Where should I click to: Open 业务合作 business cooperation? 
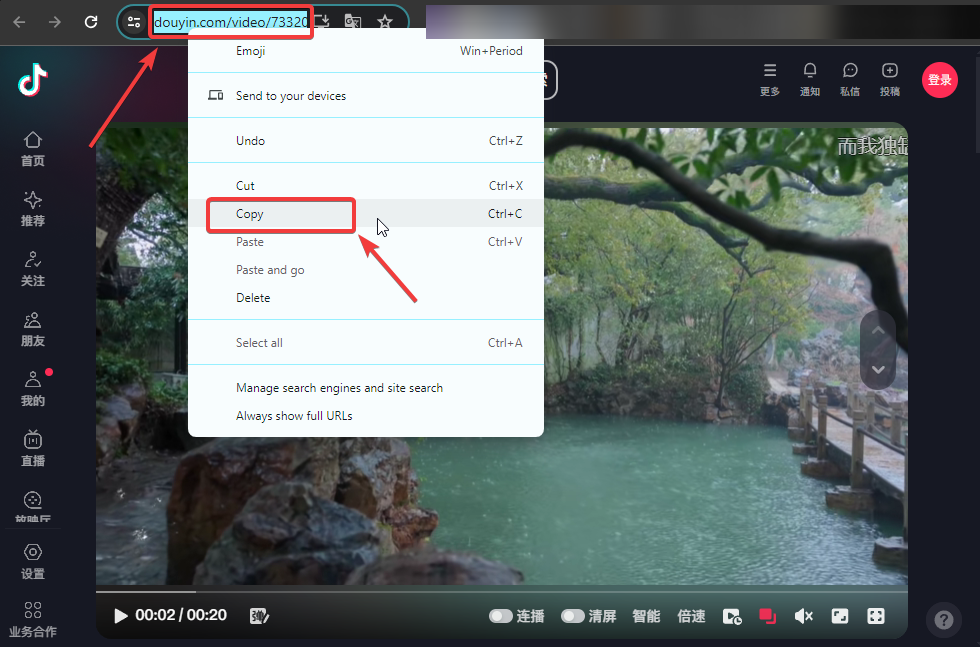coord(32,619)
